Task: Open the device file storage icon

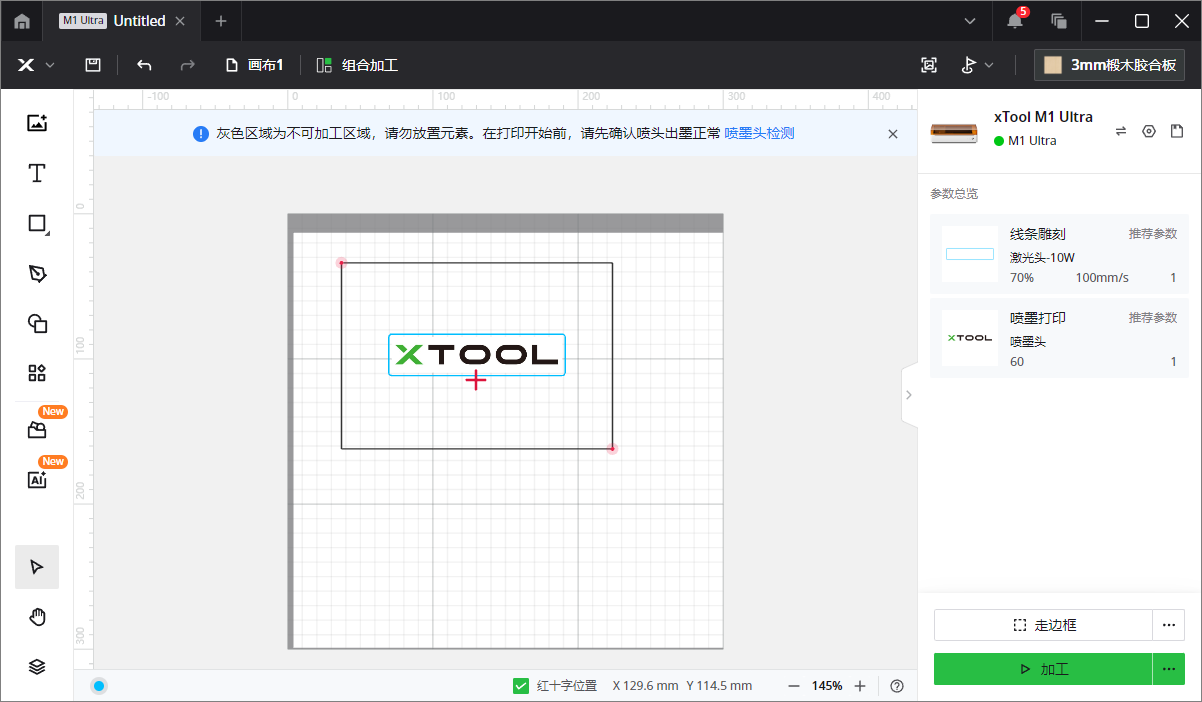Action: coord(1177,131)
